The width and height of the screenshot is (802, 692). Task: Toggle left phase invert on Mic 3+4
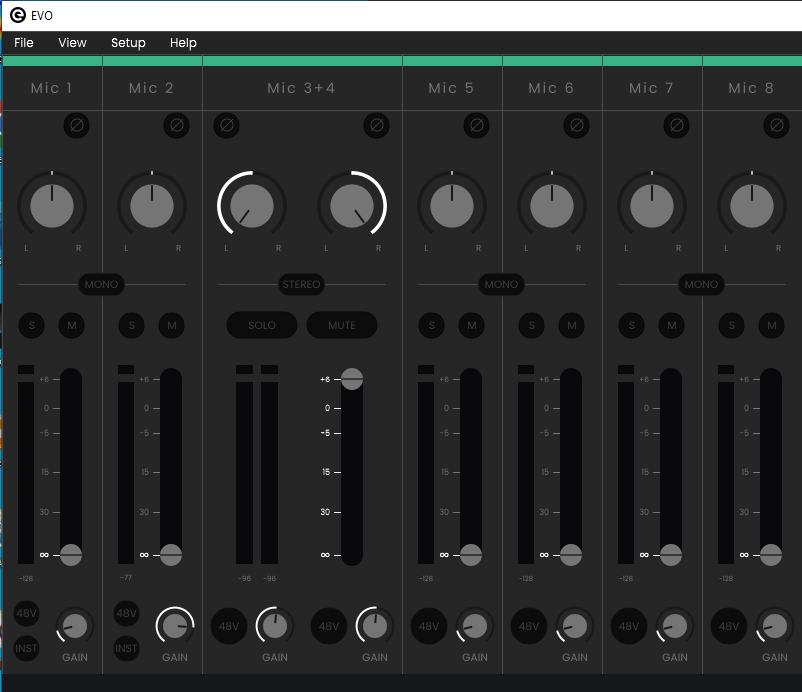[x=227, y=125]
